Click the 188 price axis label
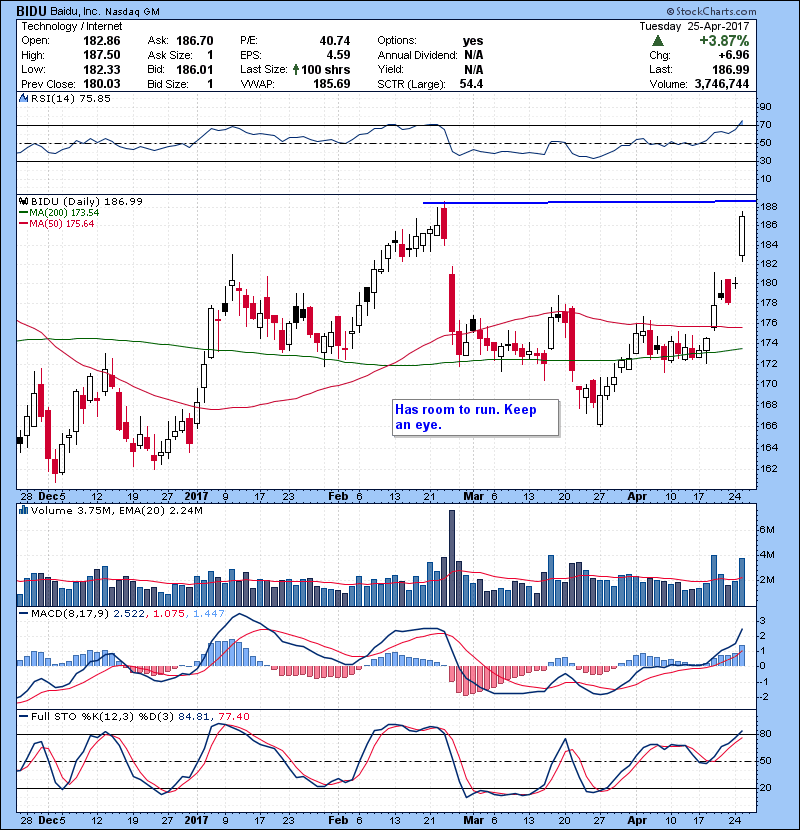The image size is (800, 830). 769,206
